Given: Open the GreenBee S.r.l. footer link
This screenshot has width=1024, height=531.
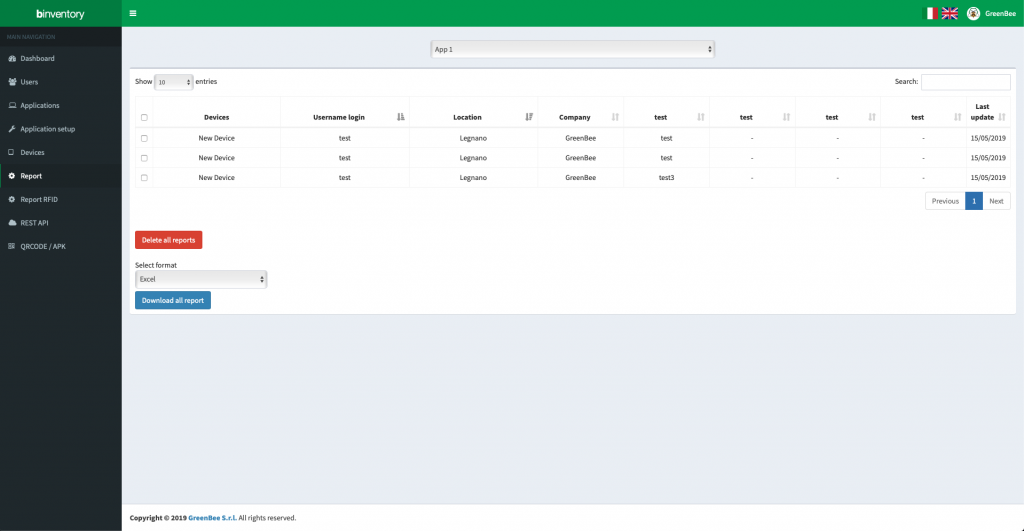Looking at the screenshot, I should [212, 518].
